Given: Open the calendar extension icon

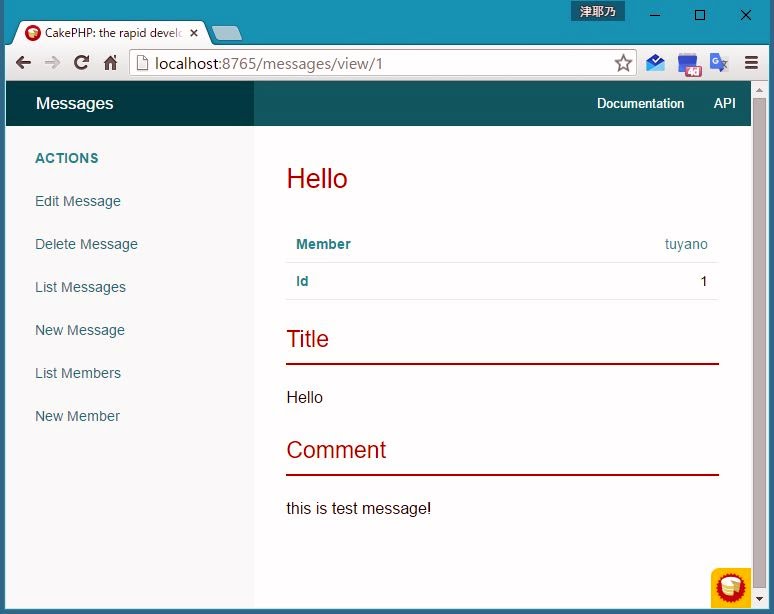Looking at the screenshot, I should pyautogui.click(x=688, y=64).
